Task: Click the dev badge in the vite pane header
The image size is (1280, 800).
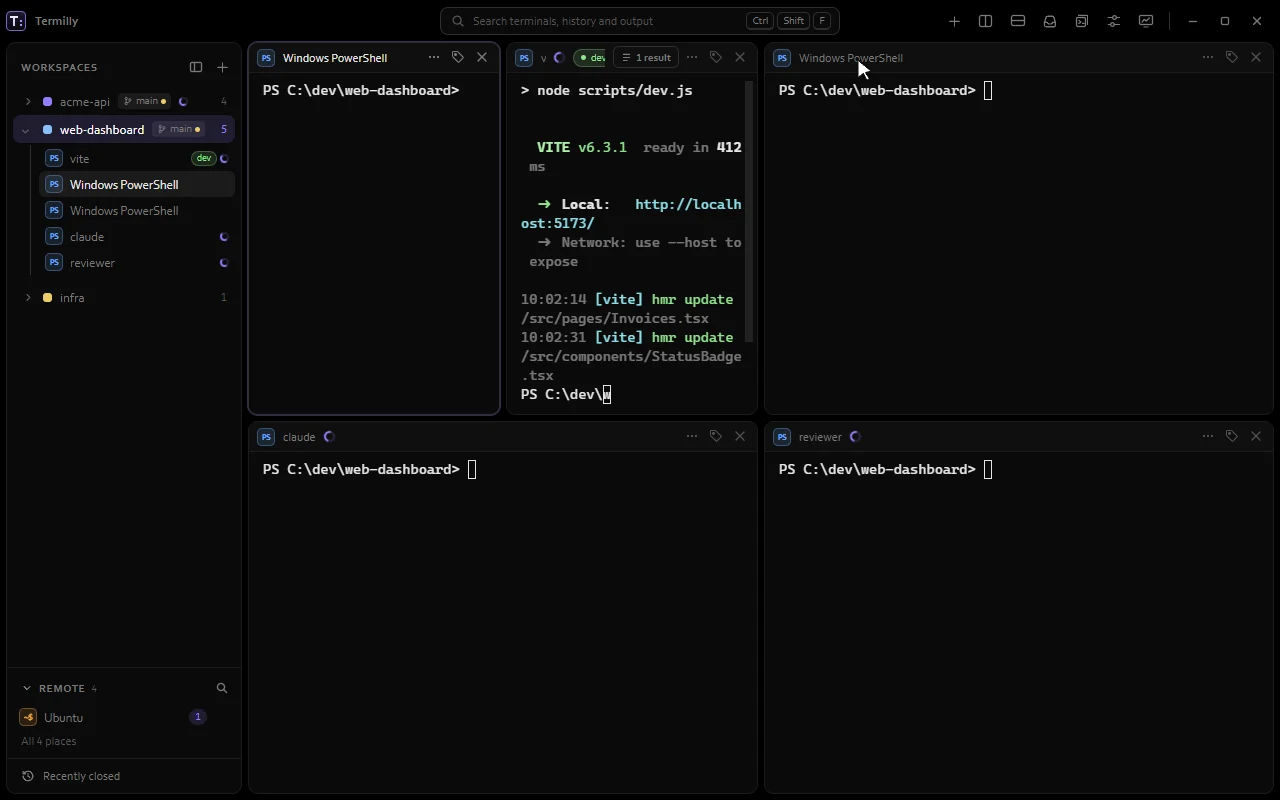Action: tap(591, 57)
